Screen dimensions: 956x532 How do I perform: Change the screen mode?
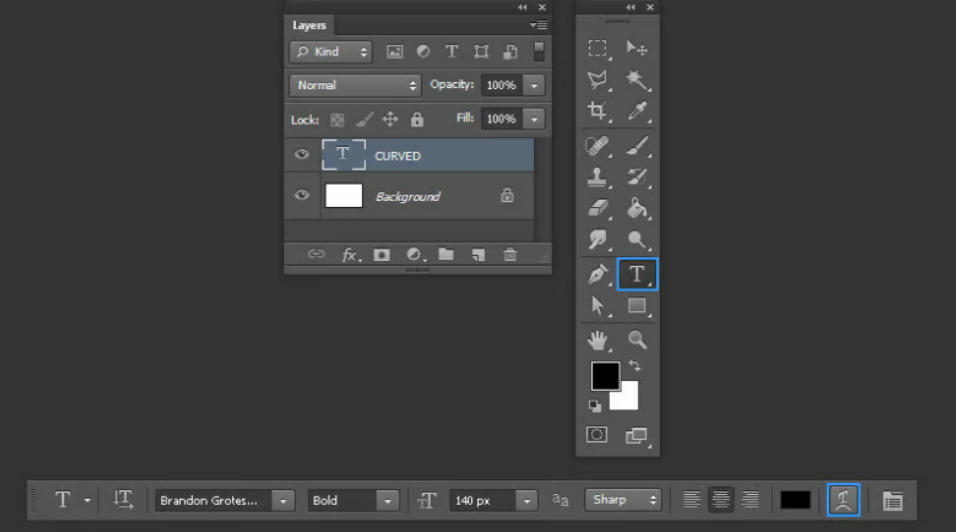coord(637,435)
